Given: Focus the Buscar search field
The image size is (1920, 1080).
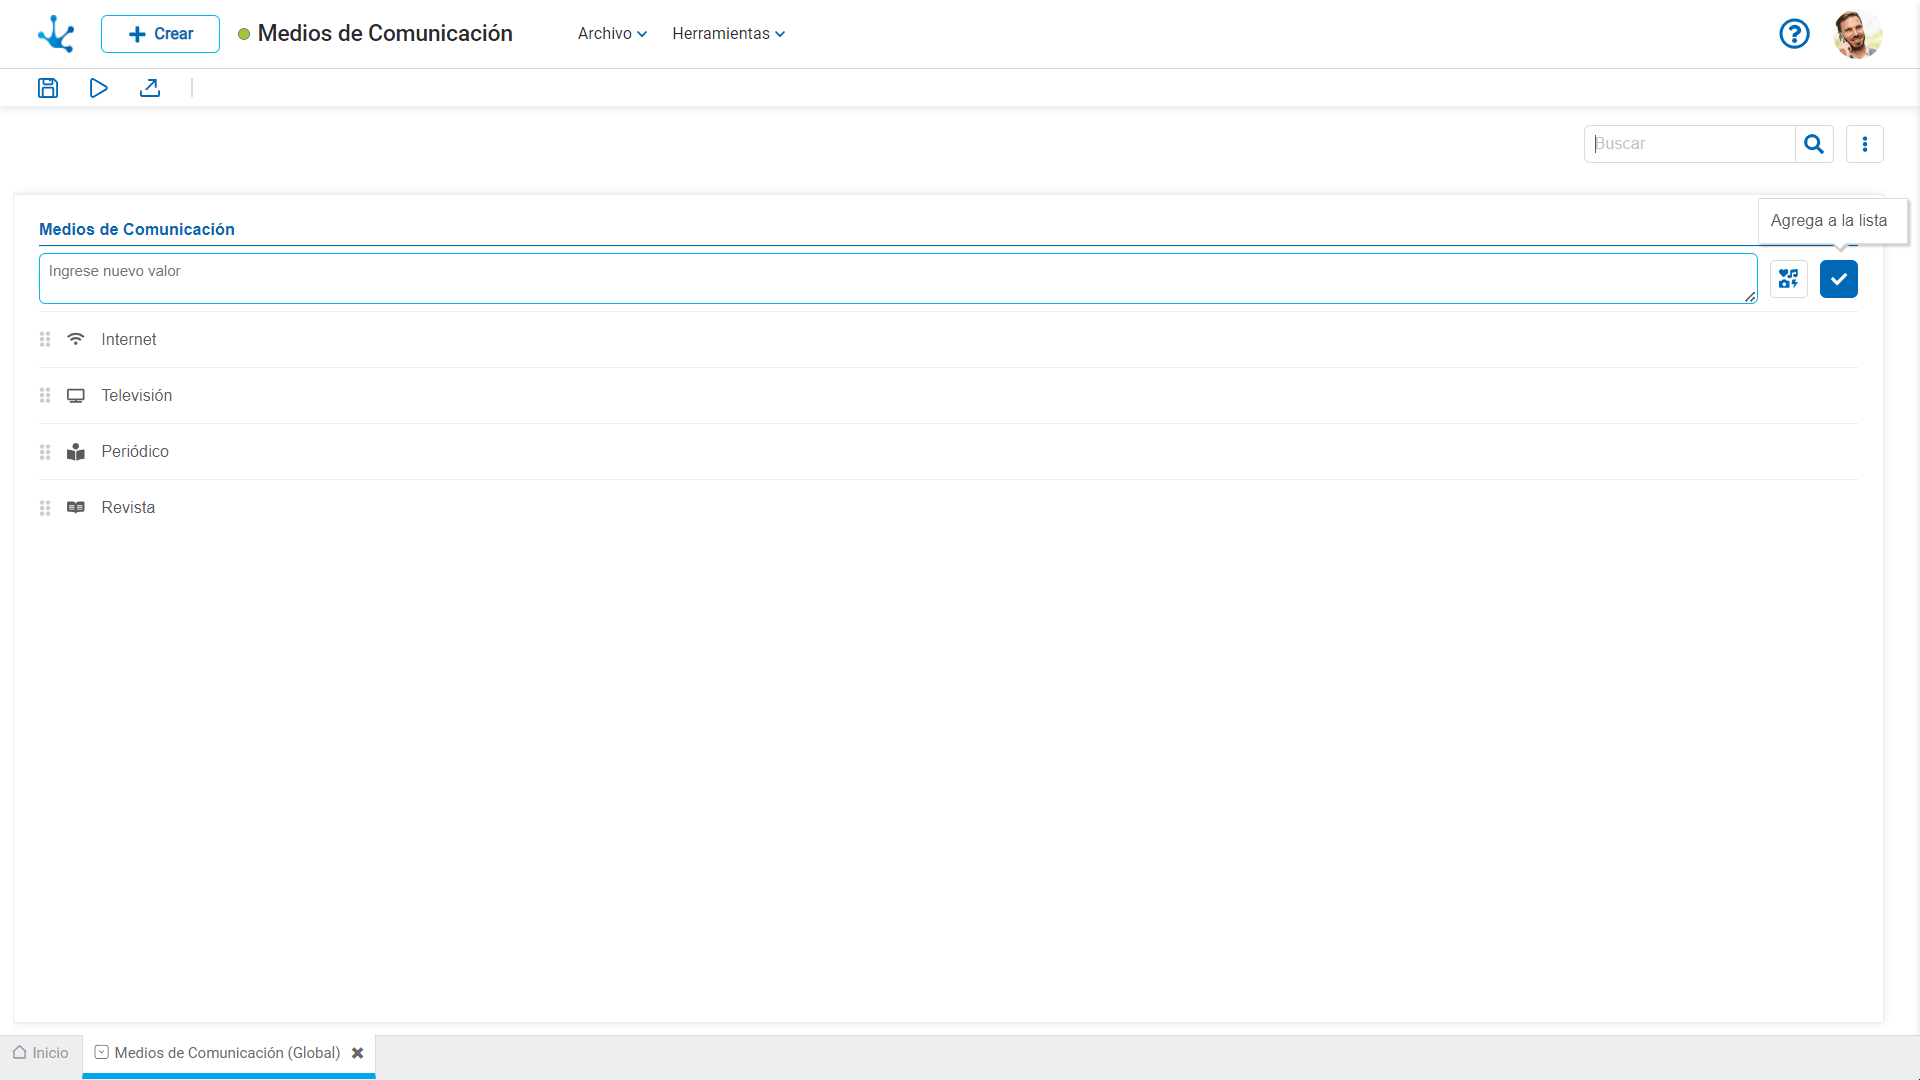Looking at the screenshot, I should pos(1690,144).
